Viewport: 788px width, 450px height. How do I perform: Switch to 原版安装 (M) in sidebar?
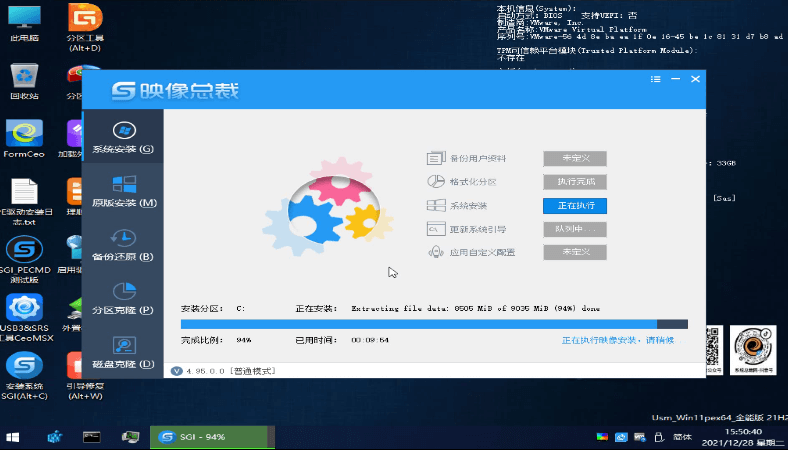click(x=123, y=191)
